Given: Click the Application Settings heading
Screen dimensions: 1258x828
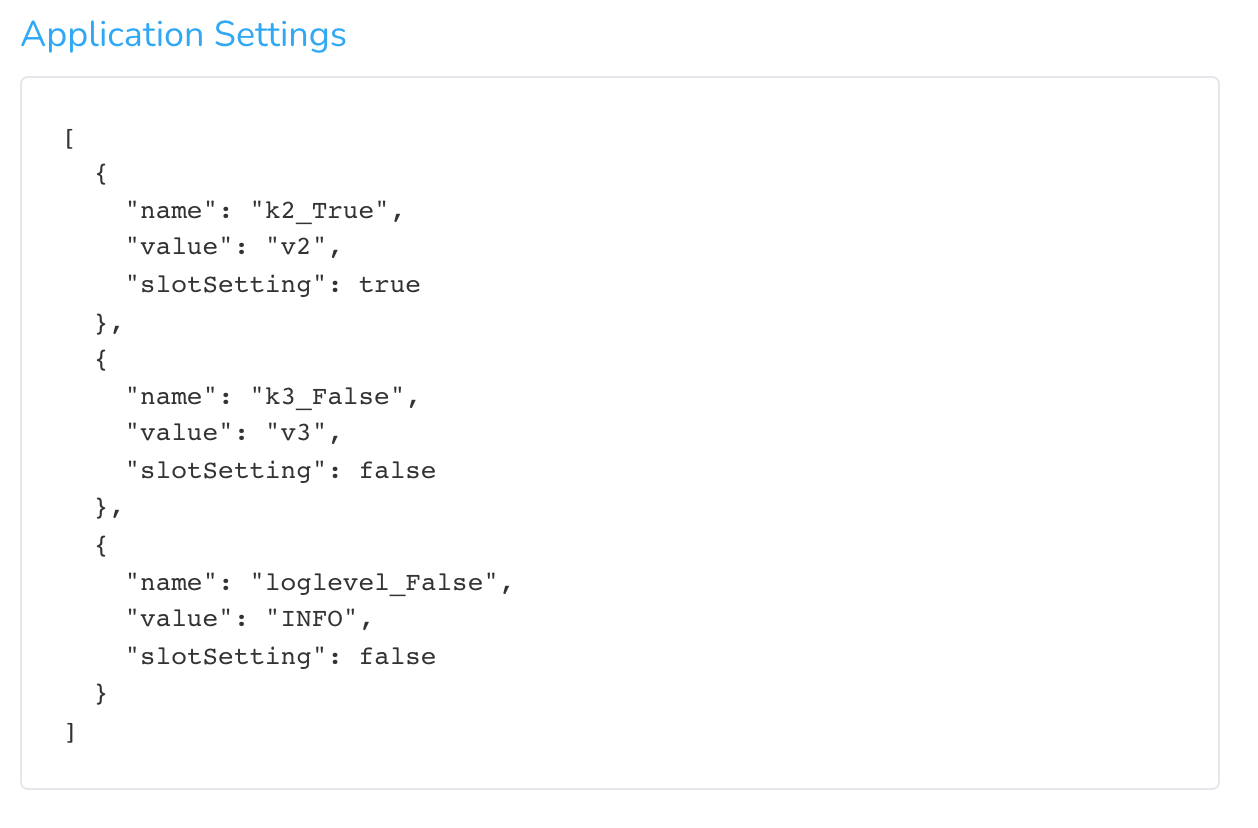Looking at the screenshot, I should (x=184, y=35).
